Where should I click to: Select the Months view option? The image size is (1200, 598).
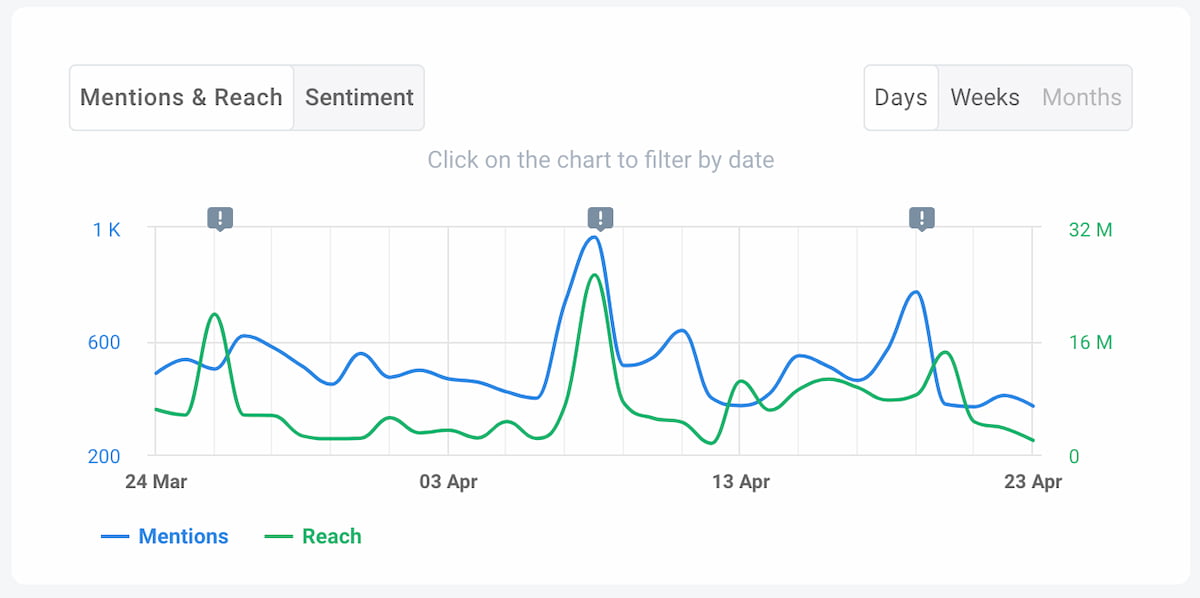1081,97
